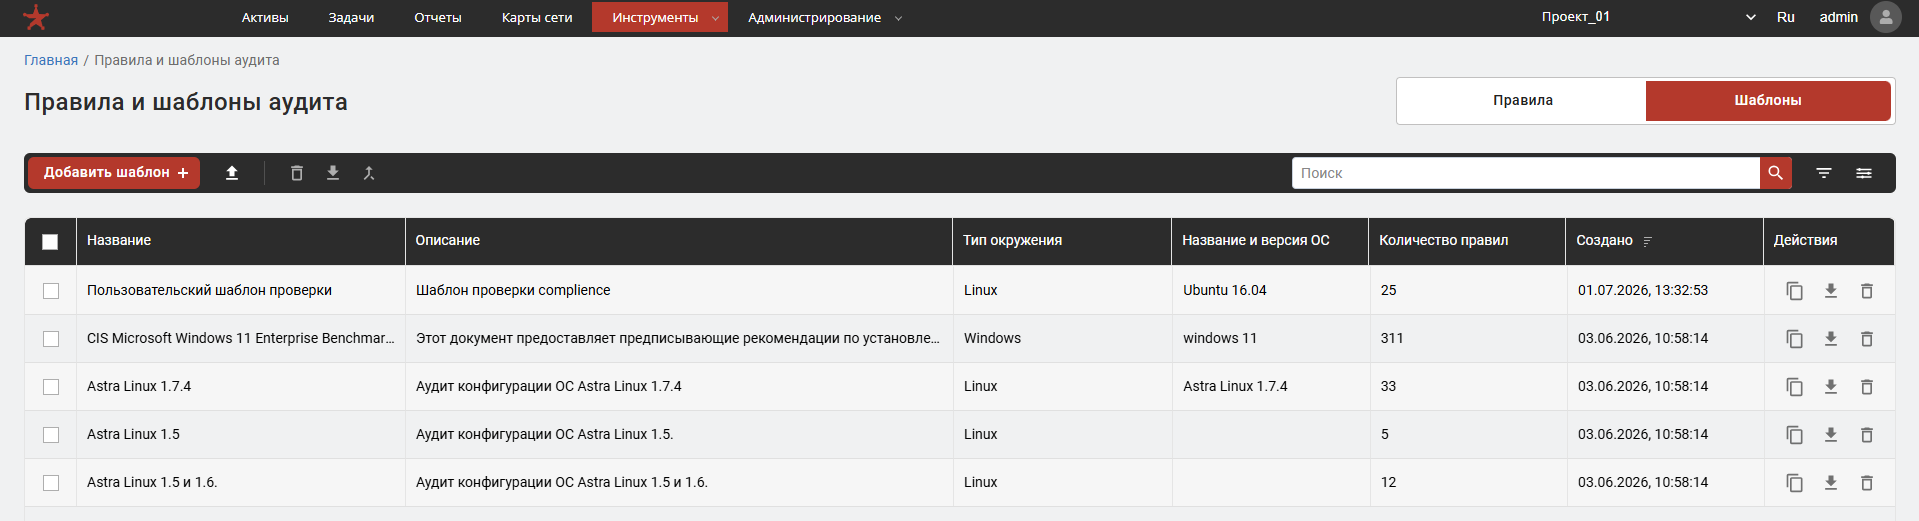Click the admin user avatar icon
This screenshot has height=521, width=1919.
1885,17
